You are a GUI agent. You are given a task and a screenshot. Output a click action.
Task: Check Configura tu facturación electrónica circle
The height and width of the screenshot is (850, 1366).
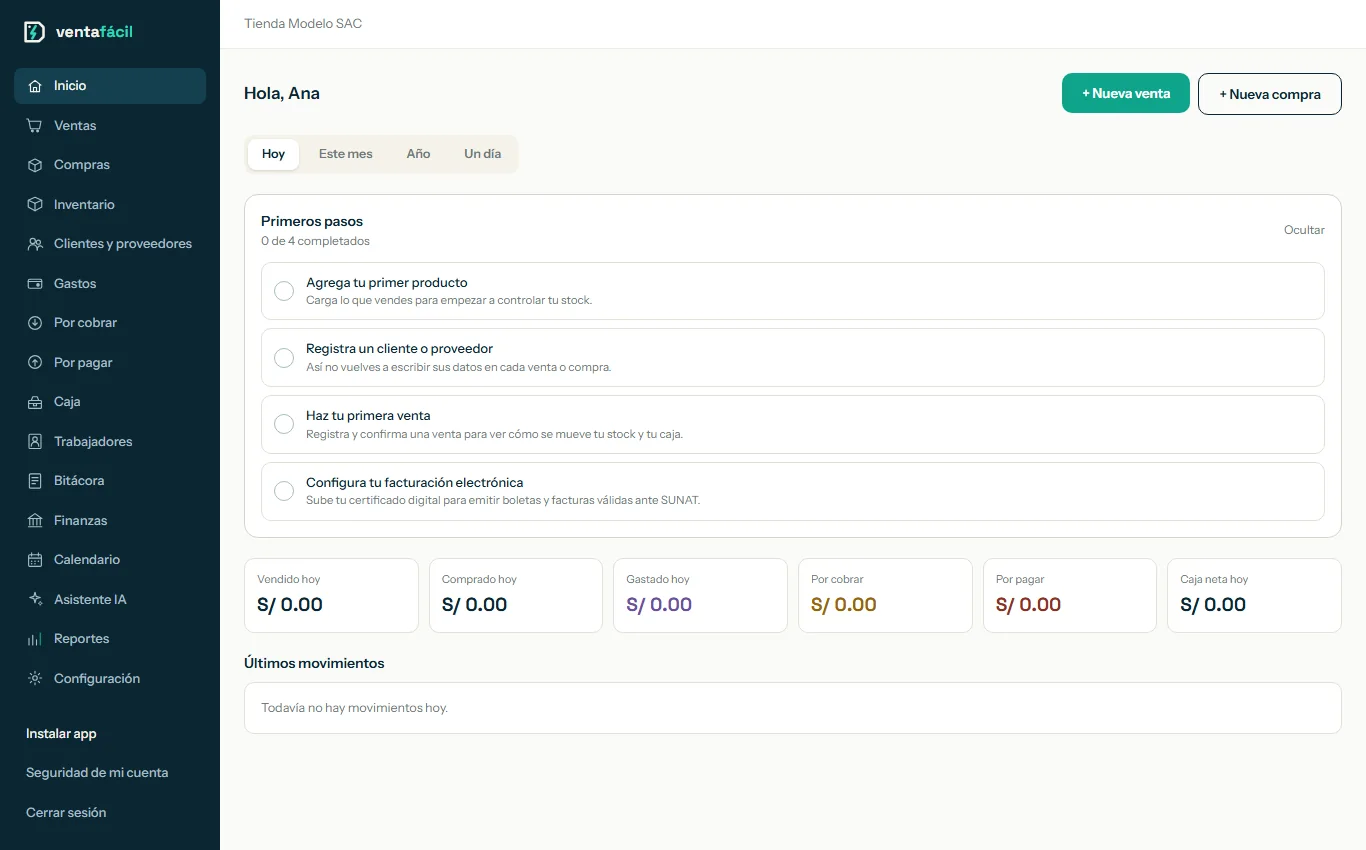[x=284, y=491]
